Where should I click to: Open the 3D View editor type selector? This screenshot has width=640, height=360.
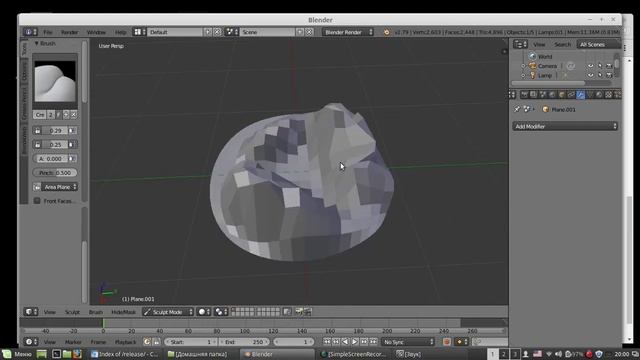[31, 312]
